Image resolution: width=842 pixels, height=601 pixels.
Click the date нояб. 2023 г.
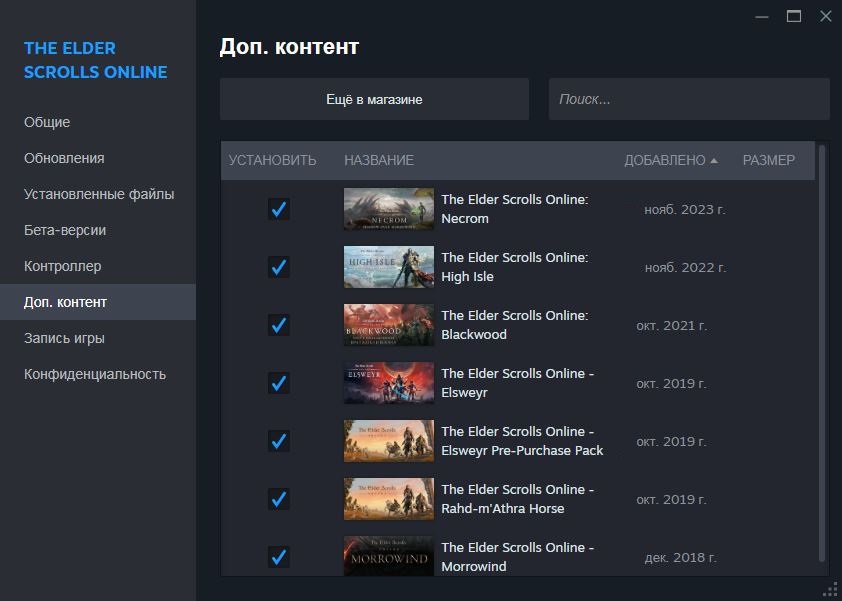[685, 209]
